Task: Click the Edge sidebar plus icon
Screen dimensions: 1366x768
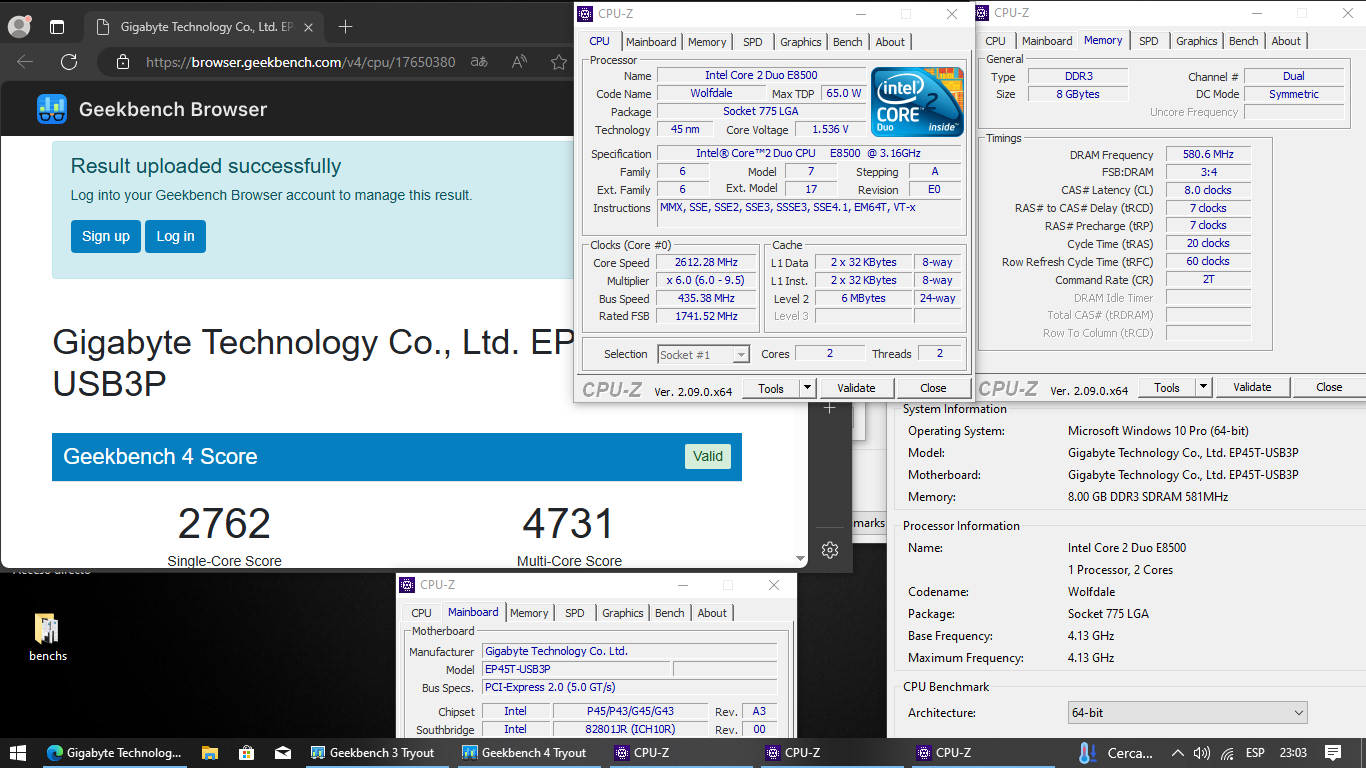Action: [x=829, y=408]
